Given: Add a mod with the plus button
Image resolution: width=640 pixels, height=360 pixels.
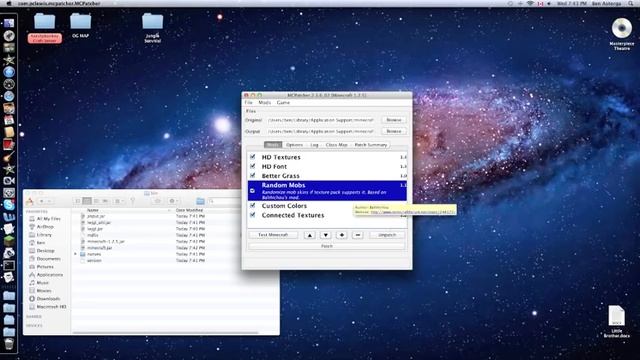Looking at the screenshot, I should click(x=342, y=235).
